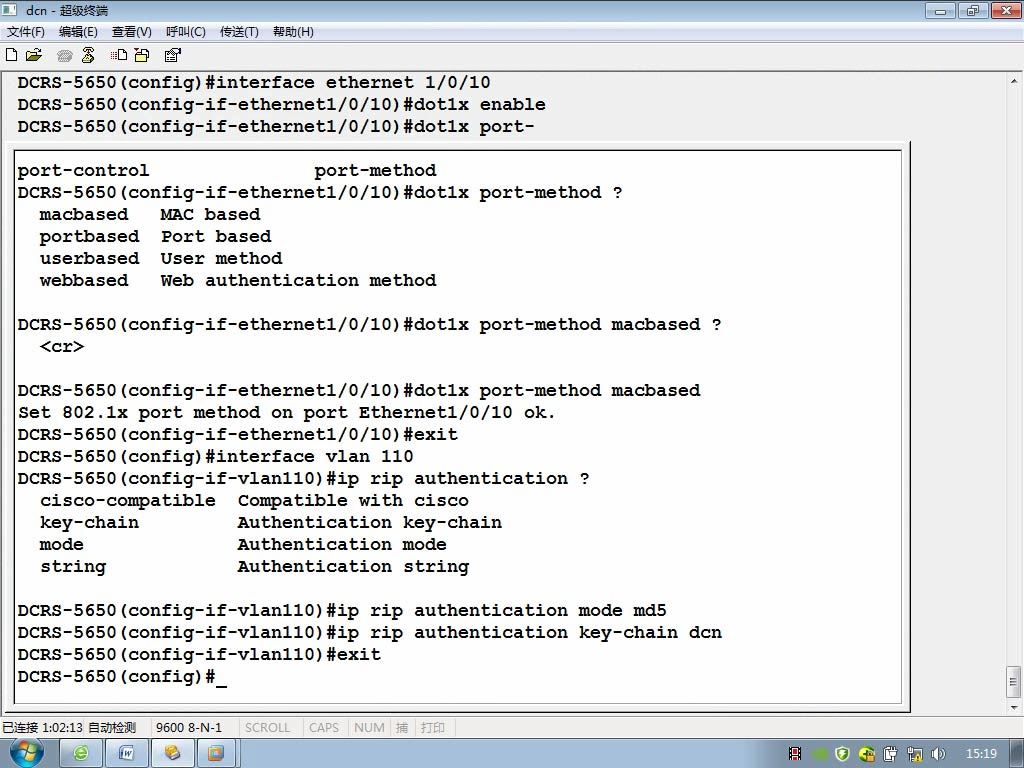Open the 呼叫(C) menu
This screenshot has width=1024, height=768.
[185, 32]
